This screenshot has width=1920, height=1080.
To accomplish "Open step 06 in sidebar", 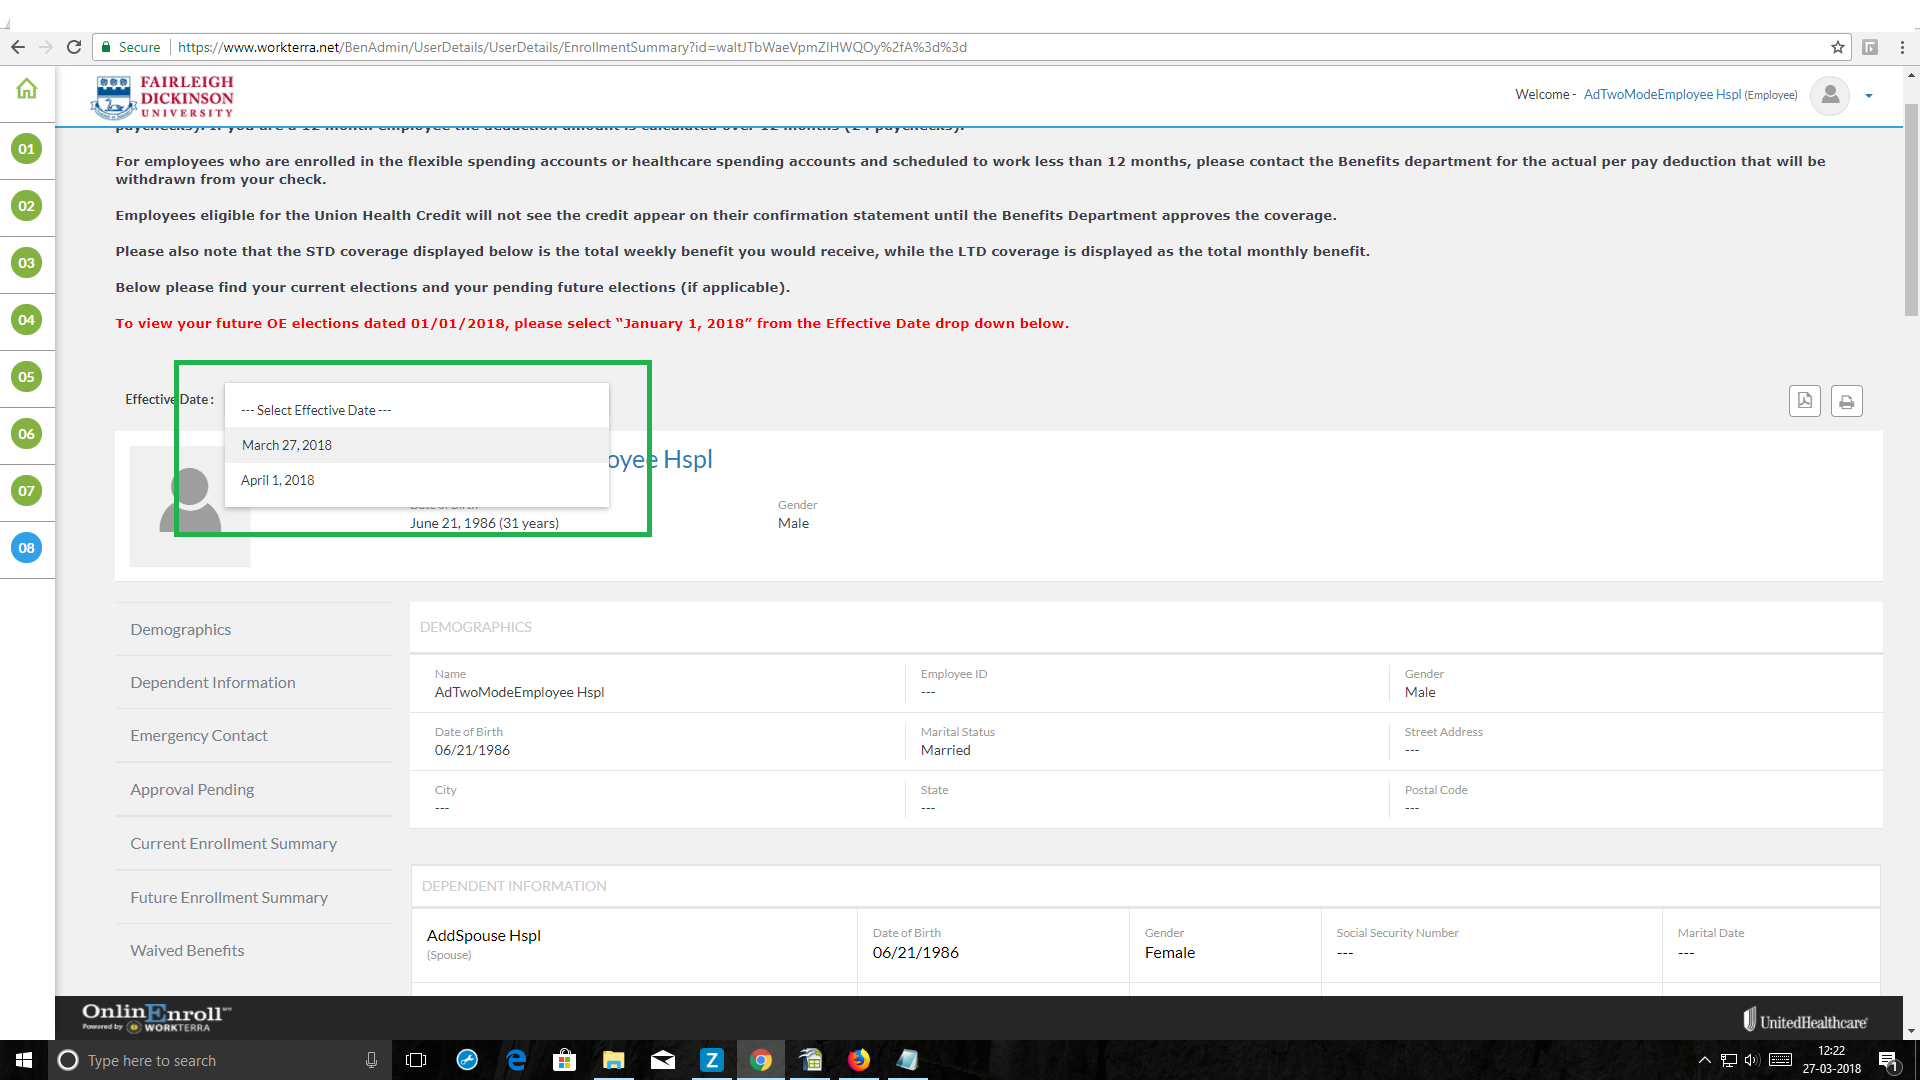I will (27, 434).
